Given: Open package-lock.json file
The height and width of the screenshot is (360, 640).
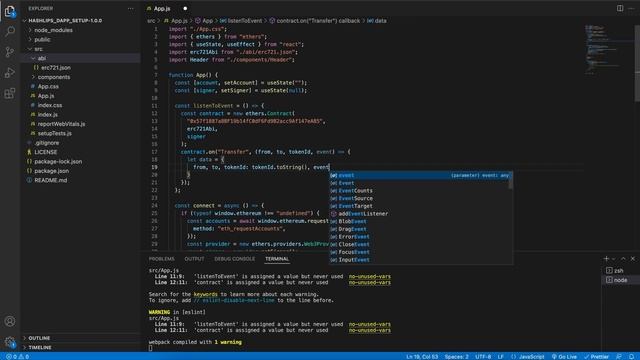Looking at the screenshot, I should click(58, 162).
